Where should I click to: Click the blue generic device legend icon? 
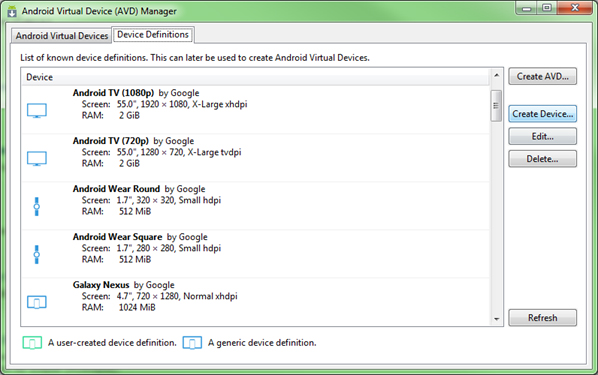click(192, 343)
